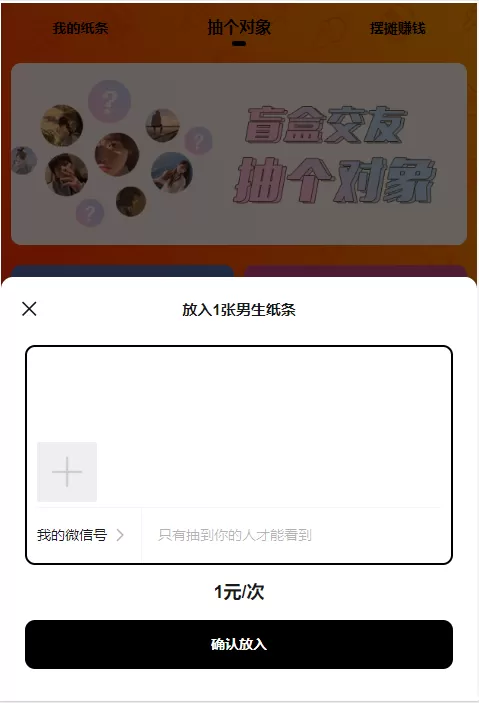The height and width of the screenshot is (703, 479).
Task: Click the 1元/次 price label
Action: point(239,592)
